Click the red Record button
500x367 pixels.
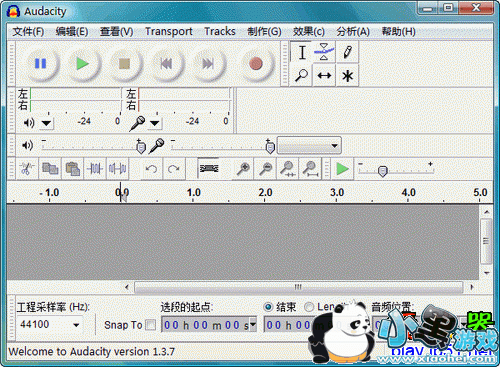pyautogui.click(x=256, y=63)
